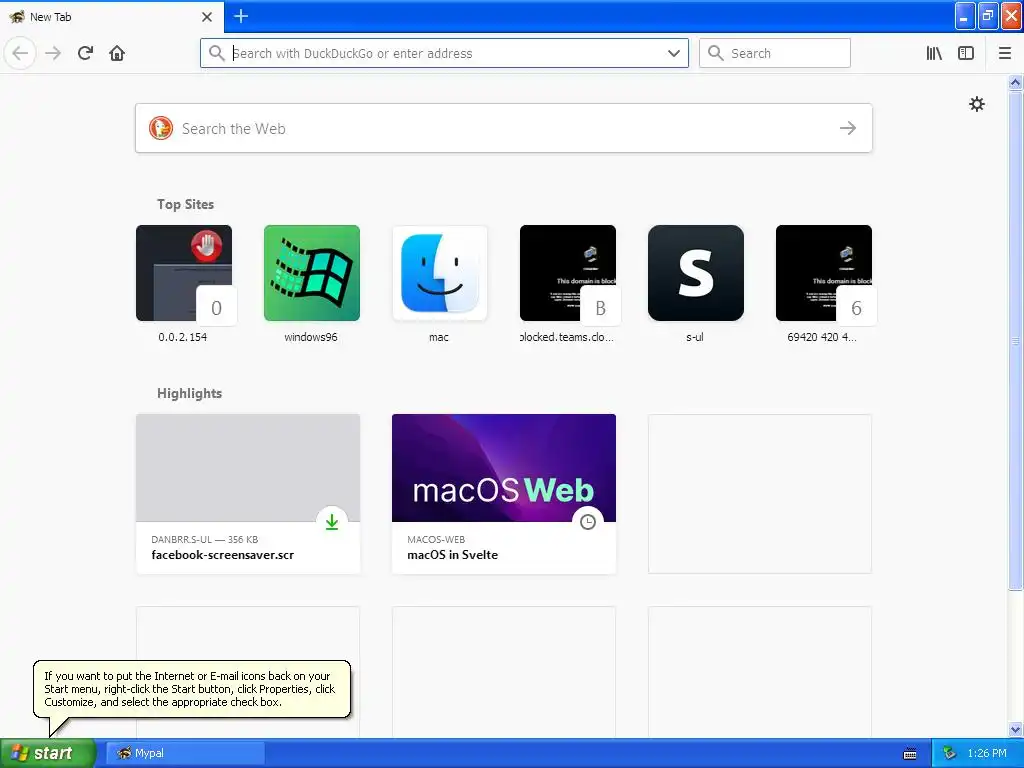Viewport: 1024px width, 768px height.
Task: Click the vertical scrollbar thumb
Action: coord(1015,340)
